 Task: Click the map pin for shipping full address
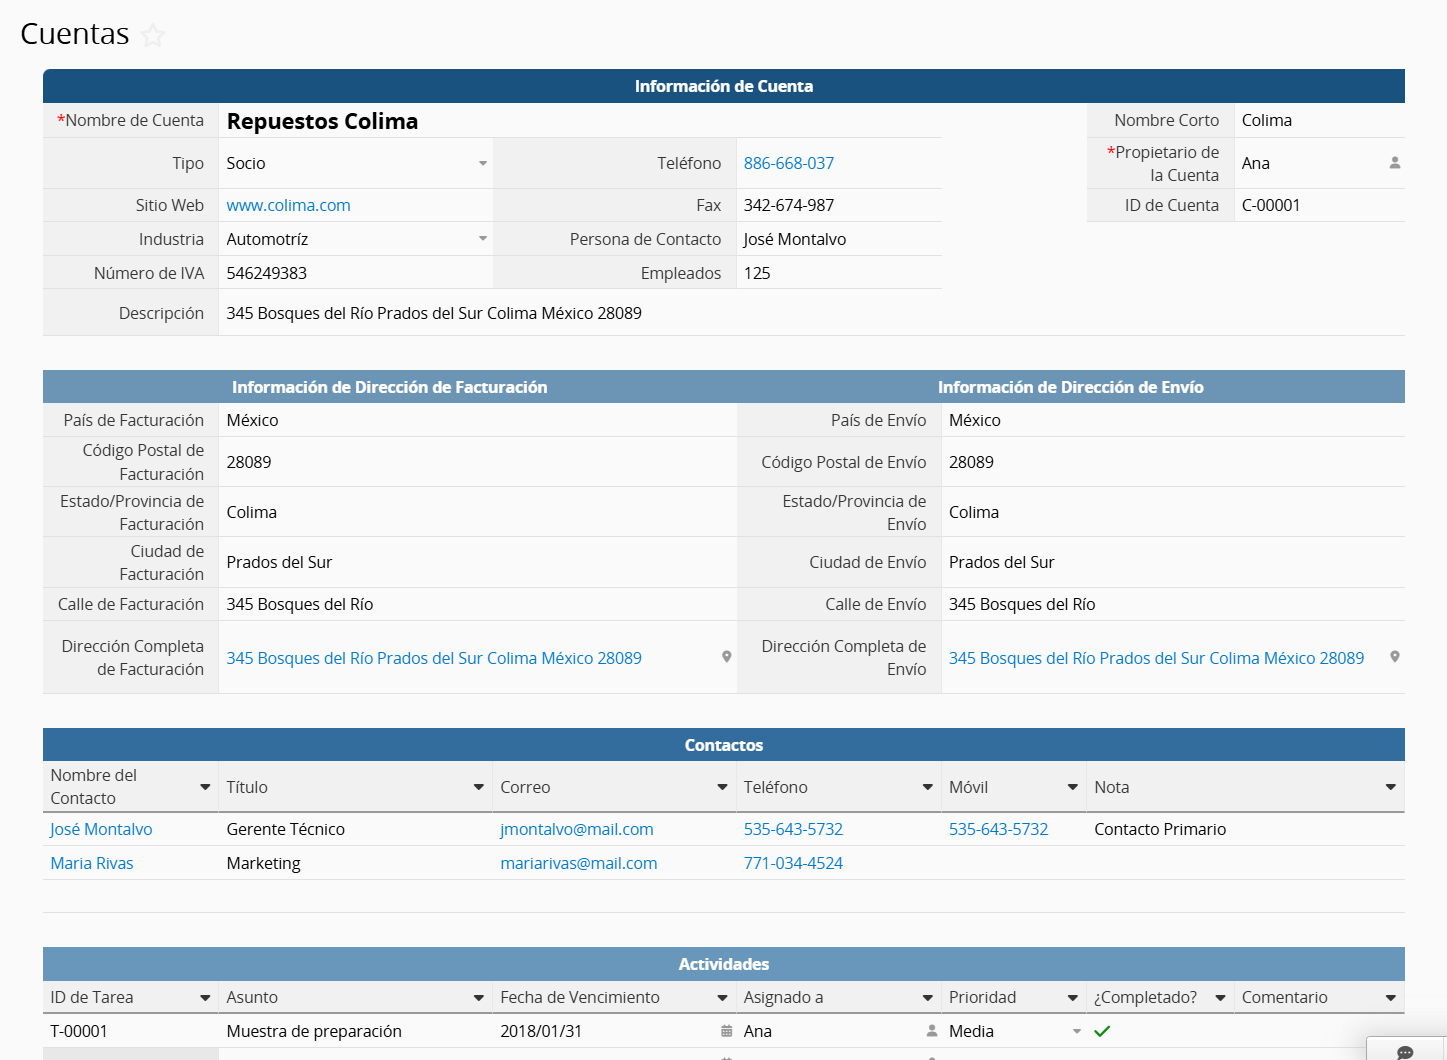1394,657
